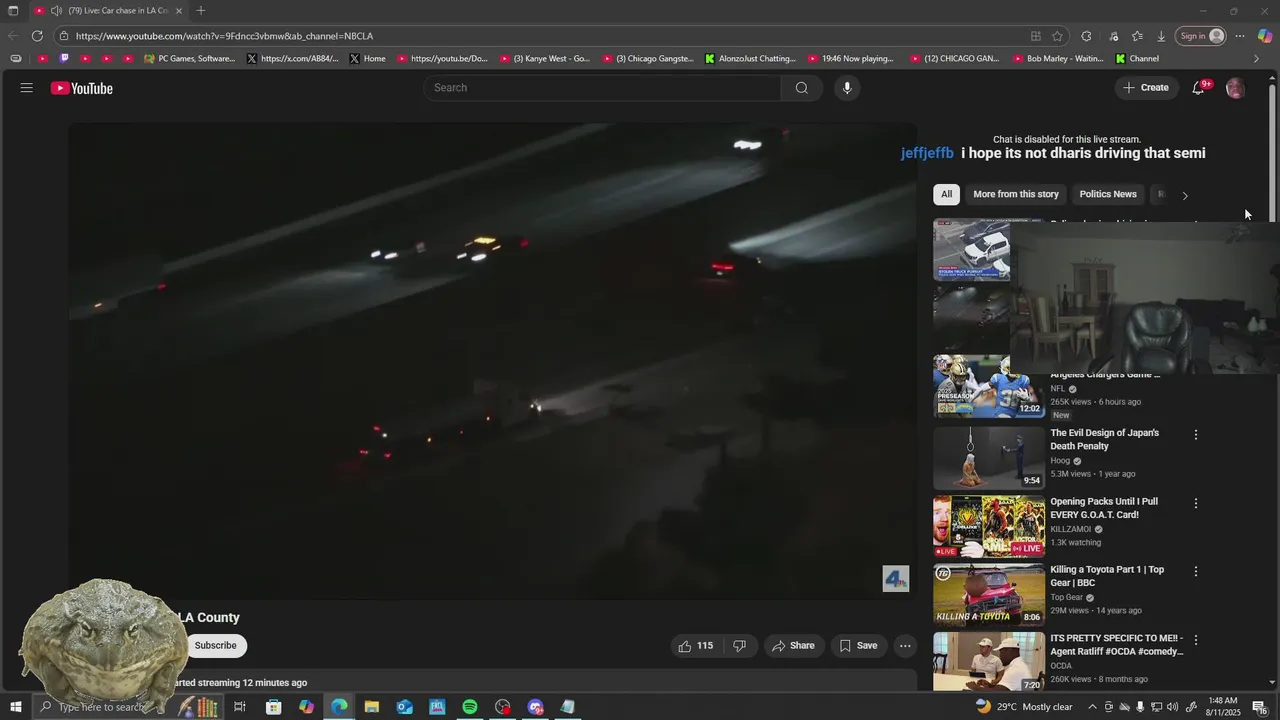Open Microsoft Store from the taskbar
Viewport: 1280px width, 720px height.
coord(274,707)
